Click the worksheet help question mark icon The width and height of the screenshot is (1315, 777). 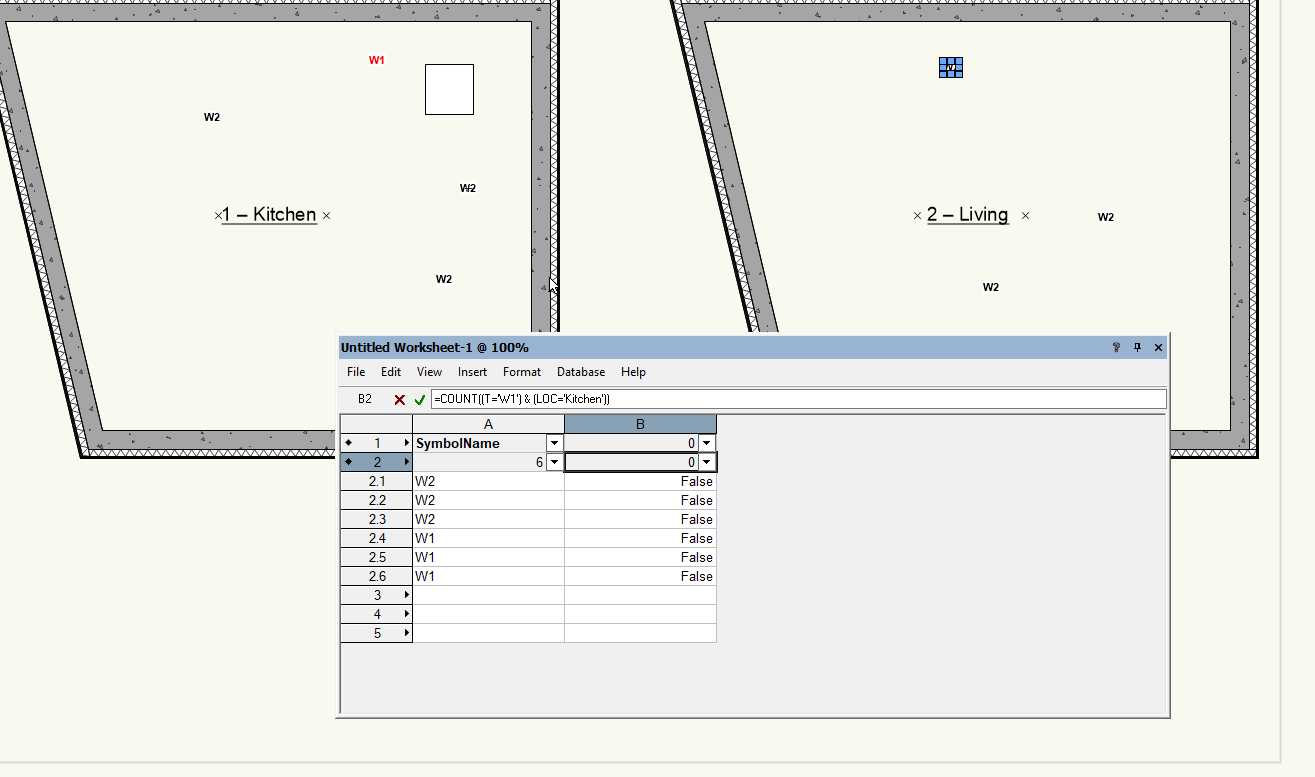tap(1116, 348)
